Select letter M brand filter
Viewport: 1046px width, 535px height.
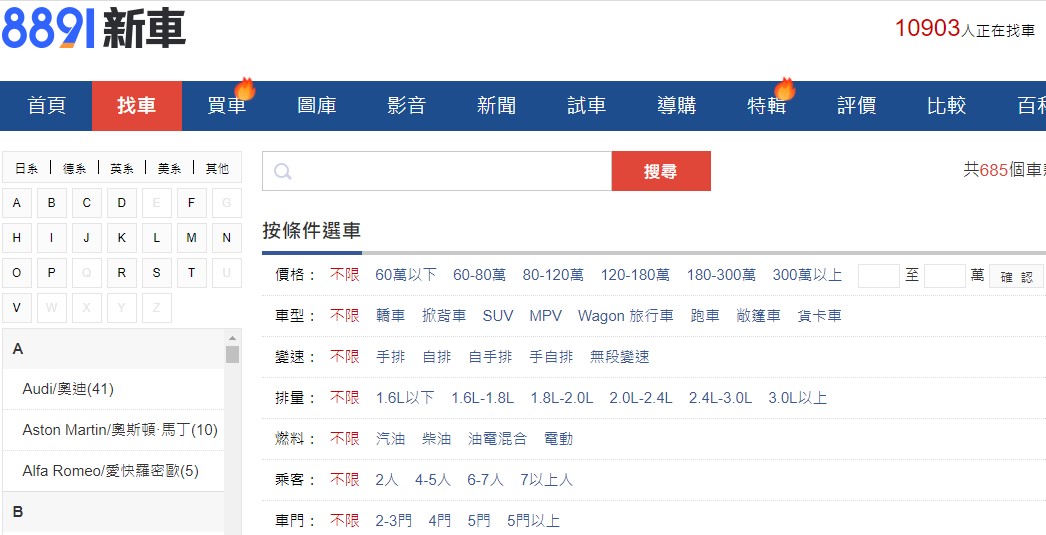click(x=191, y=238)
